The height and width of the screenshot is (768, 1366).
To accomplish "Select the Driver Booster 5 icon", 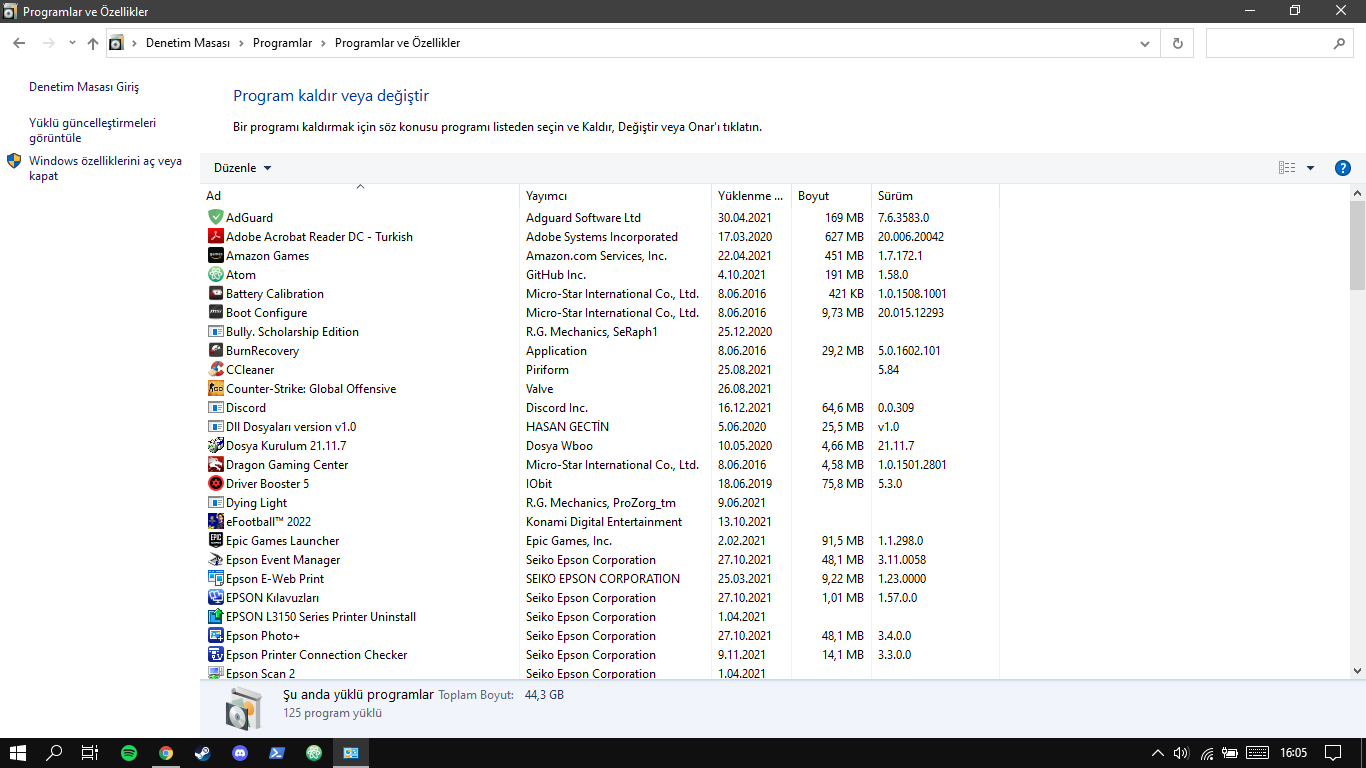I will pyautogui.click(x=215, y=483).
